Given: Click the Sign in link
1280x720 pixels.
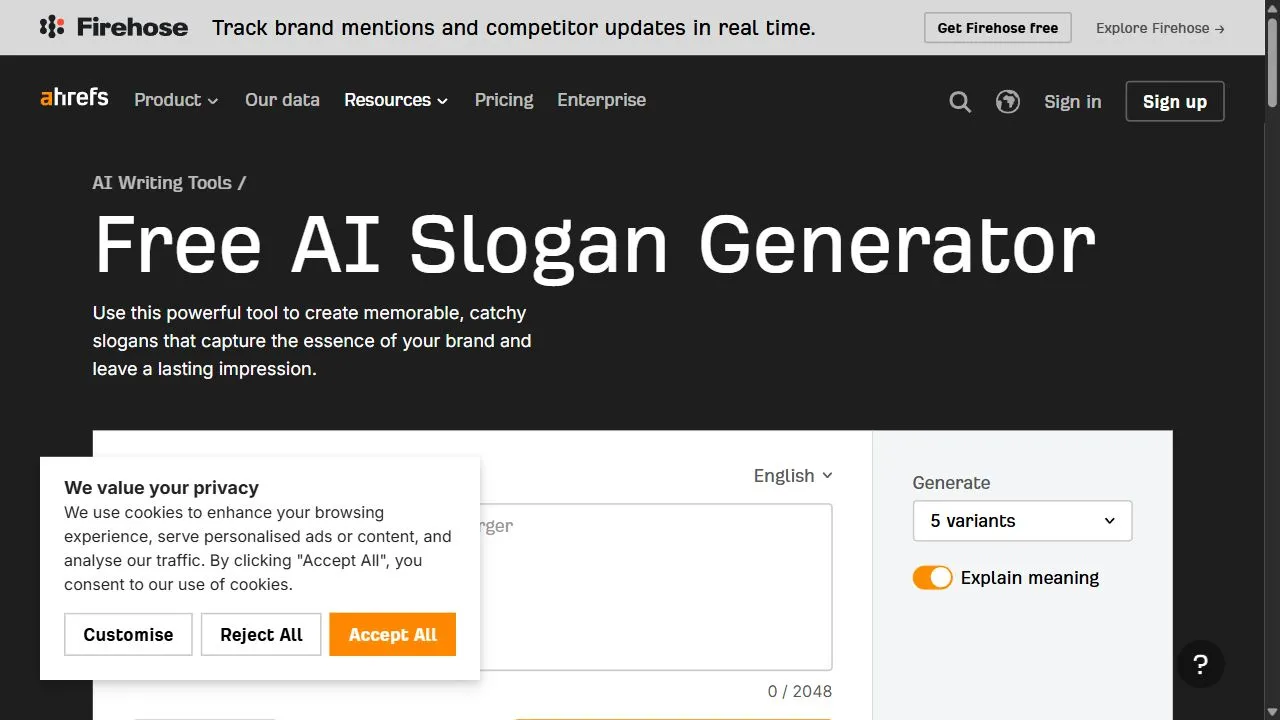Looking at the screenshot, I should (x=1072, y=102).
